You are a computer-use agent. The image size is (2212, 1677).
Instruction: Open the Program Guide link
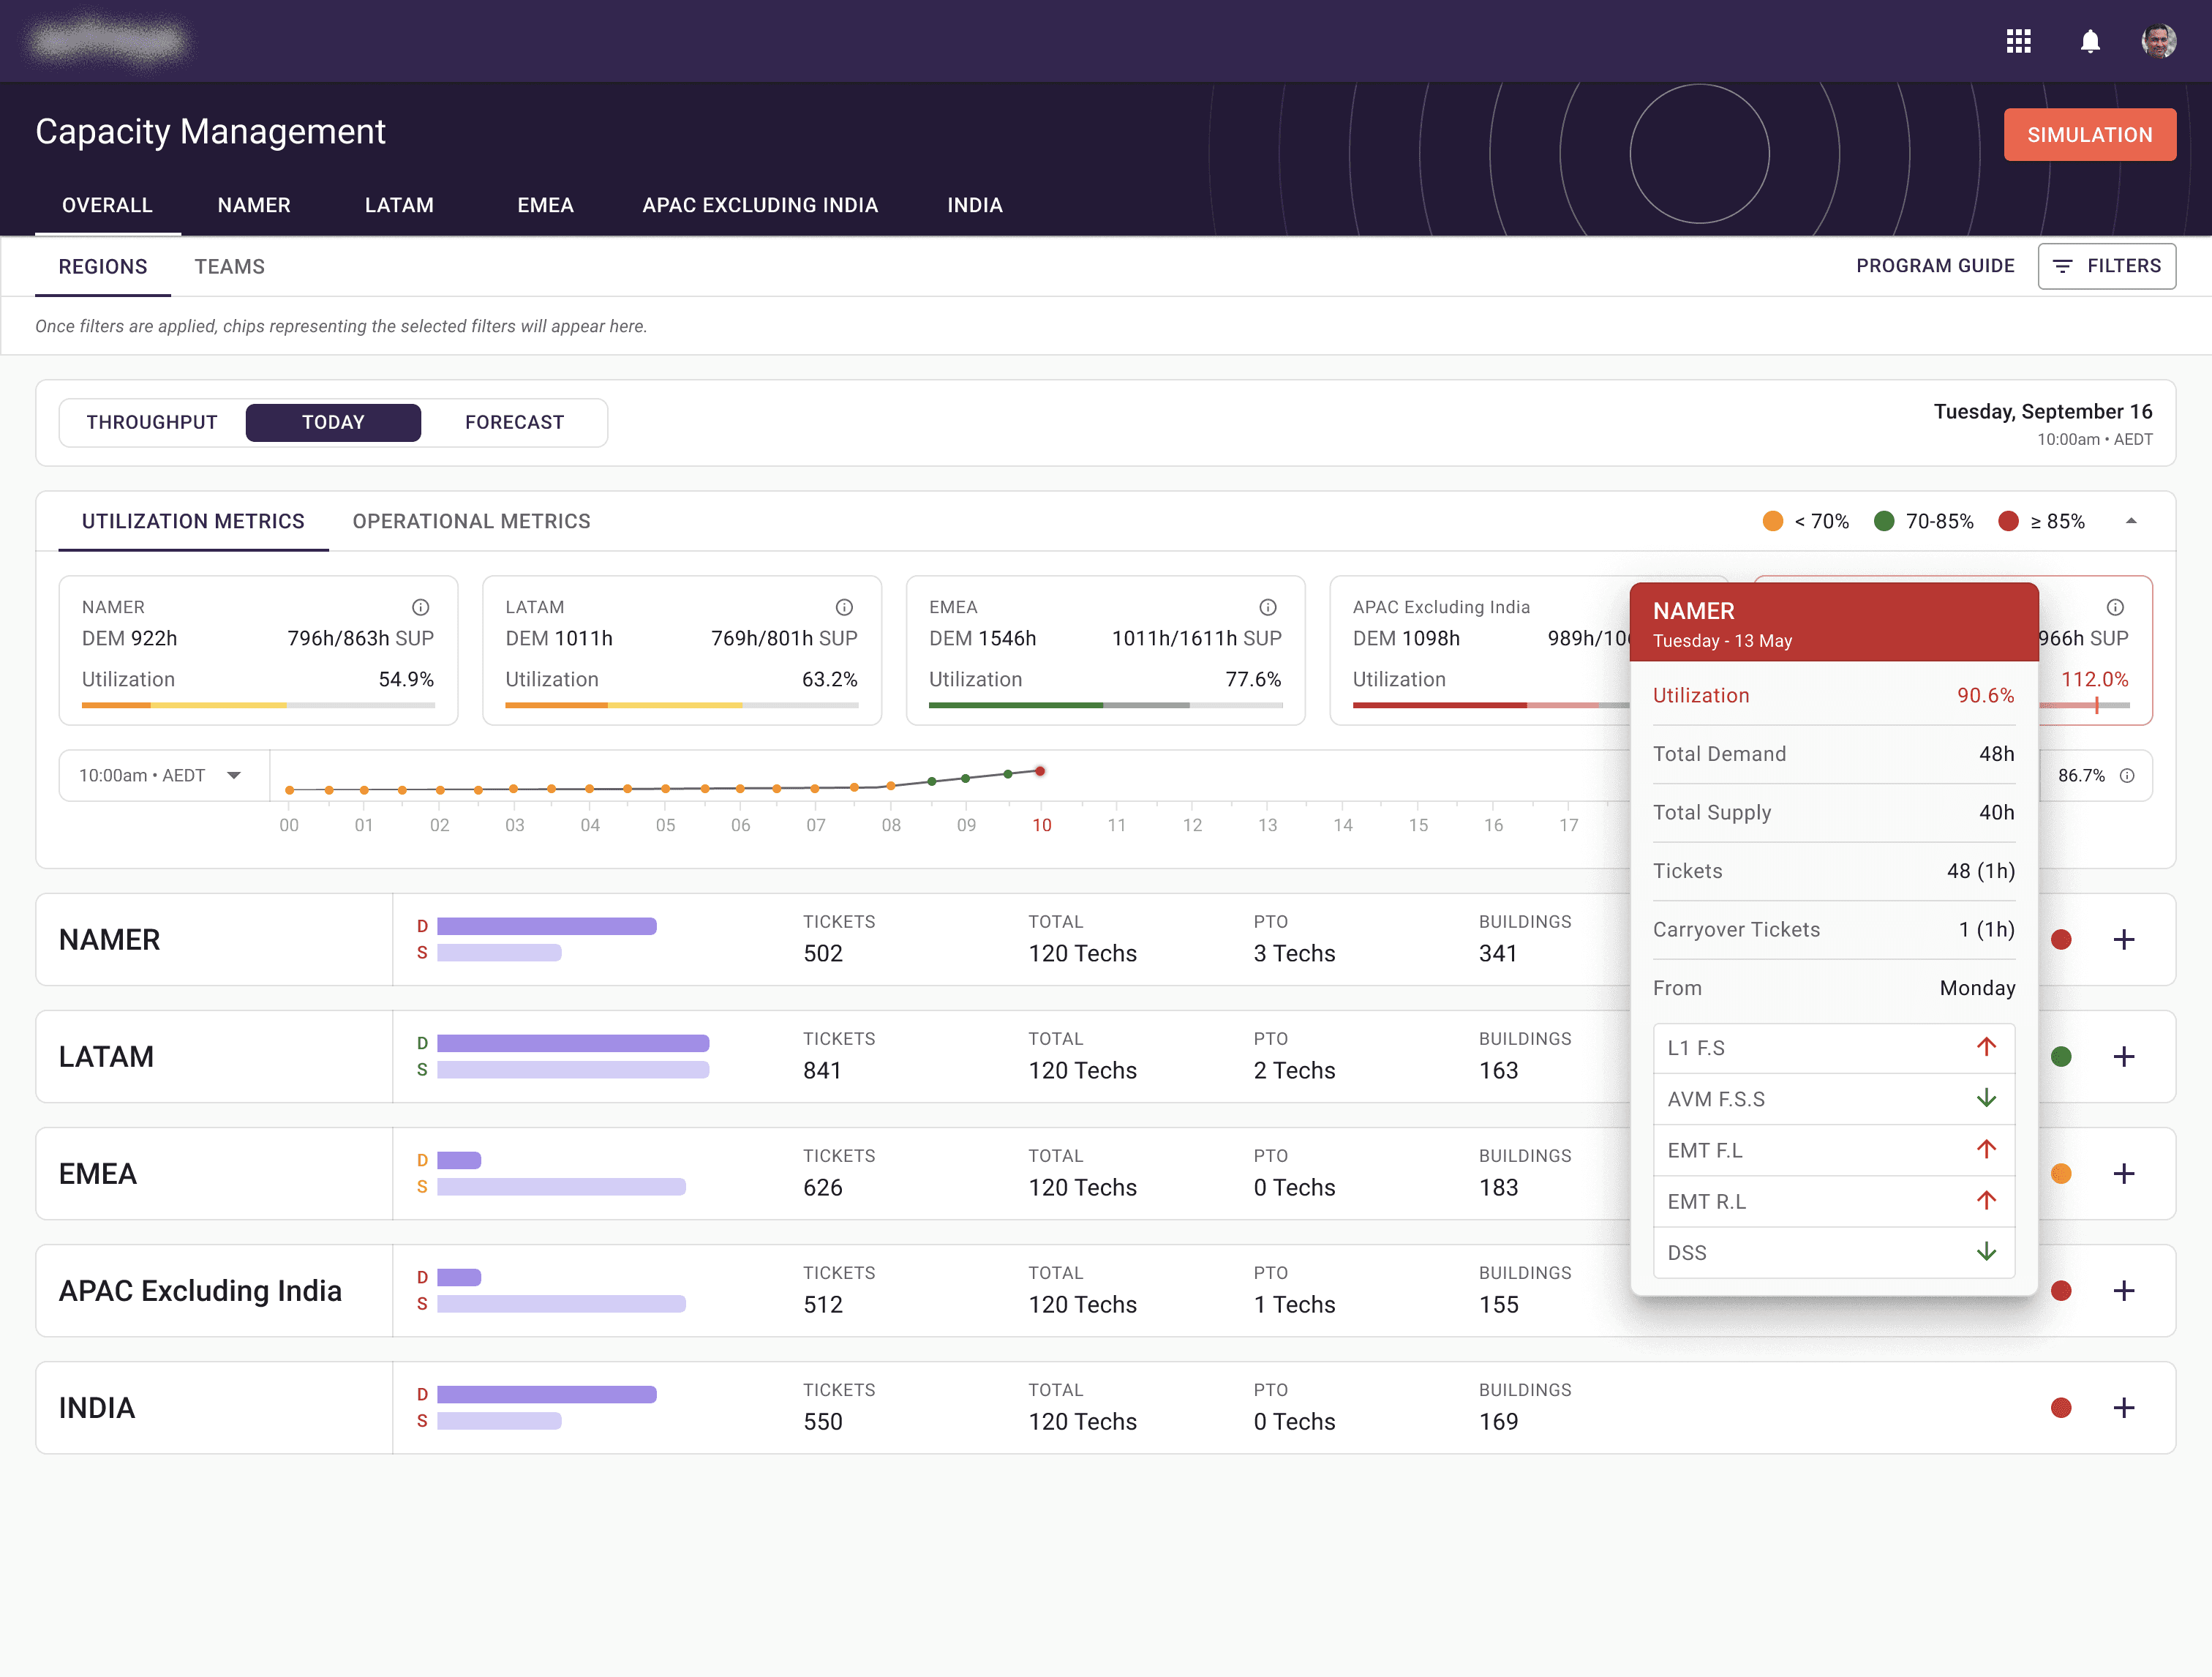[x=1934, y=266]
